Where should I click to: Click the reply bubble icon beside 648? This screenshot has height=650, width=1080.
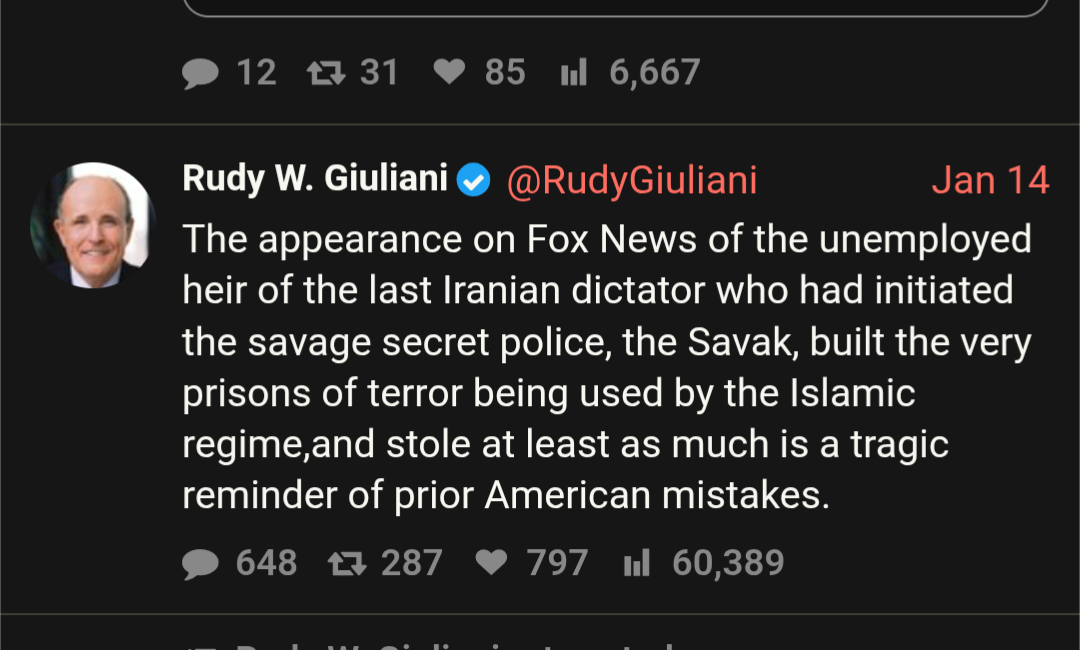(201, 565)
